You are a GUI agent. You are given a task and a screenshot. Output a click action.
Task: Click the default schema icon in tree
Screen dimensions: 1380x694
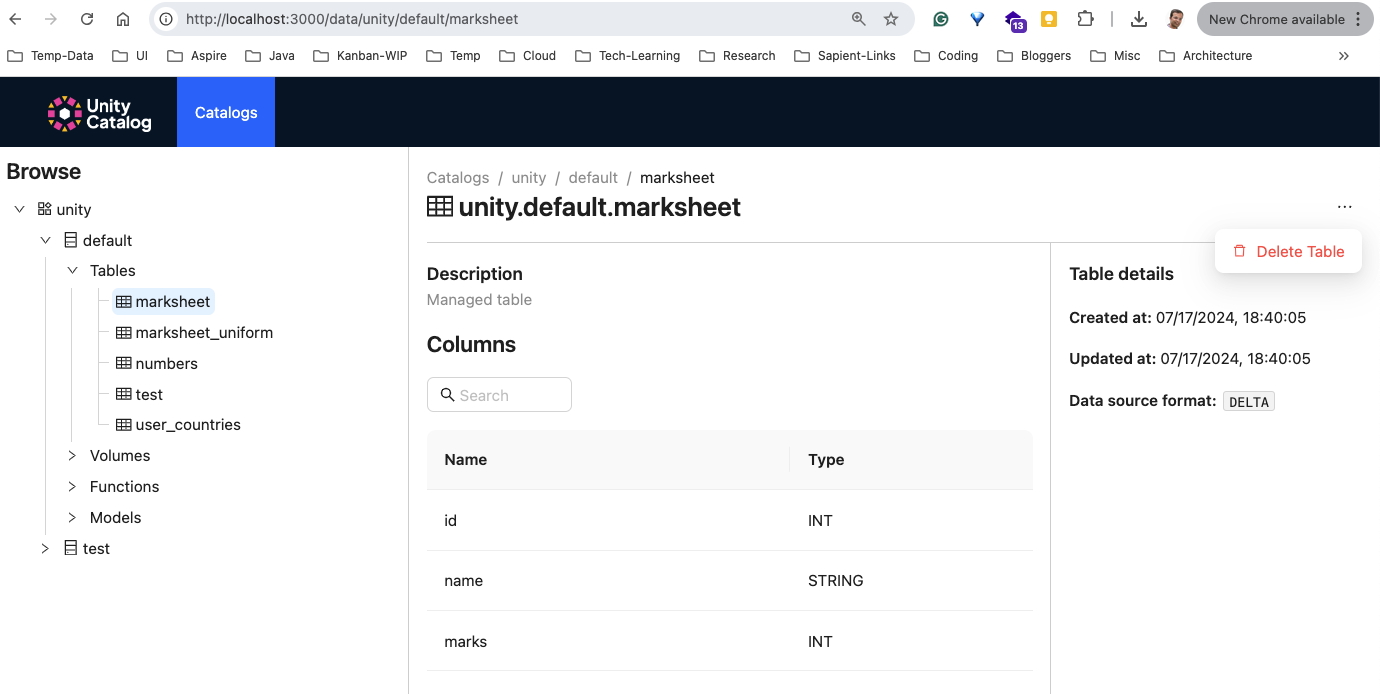[70, 240]
